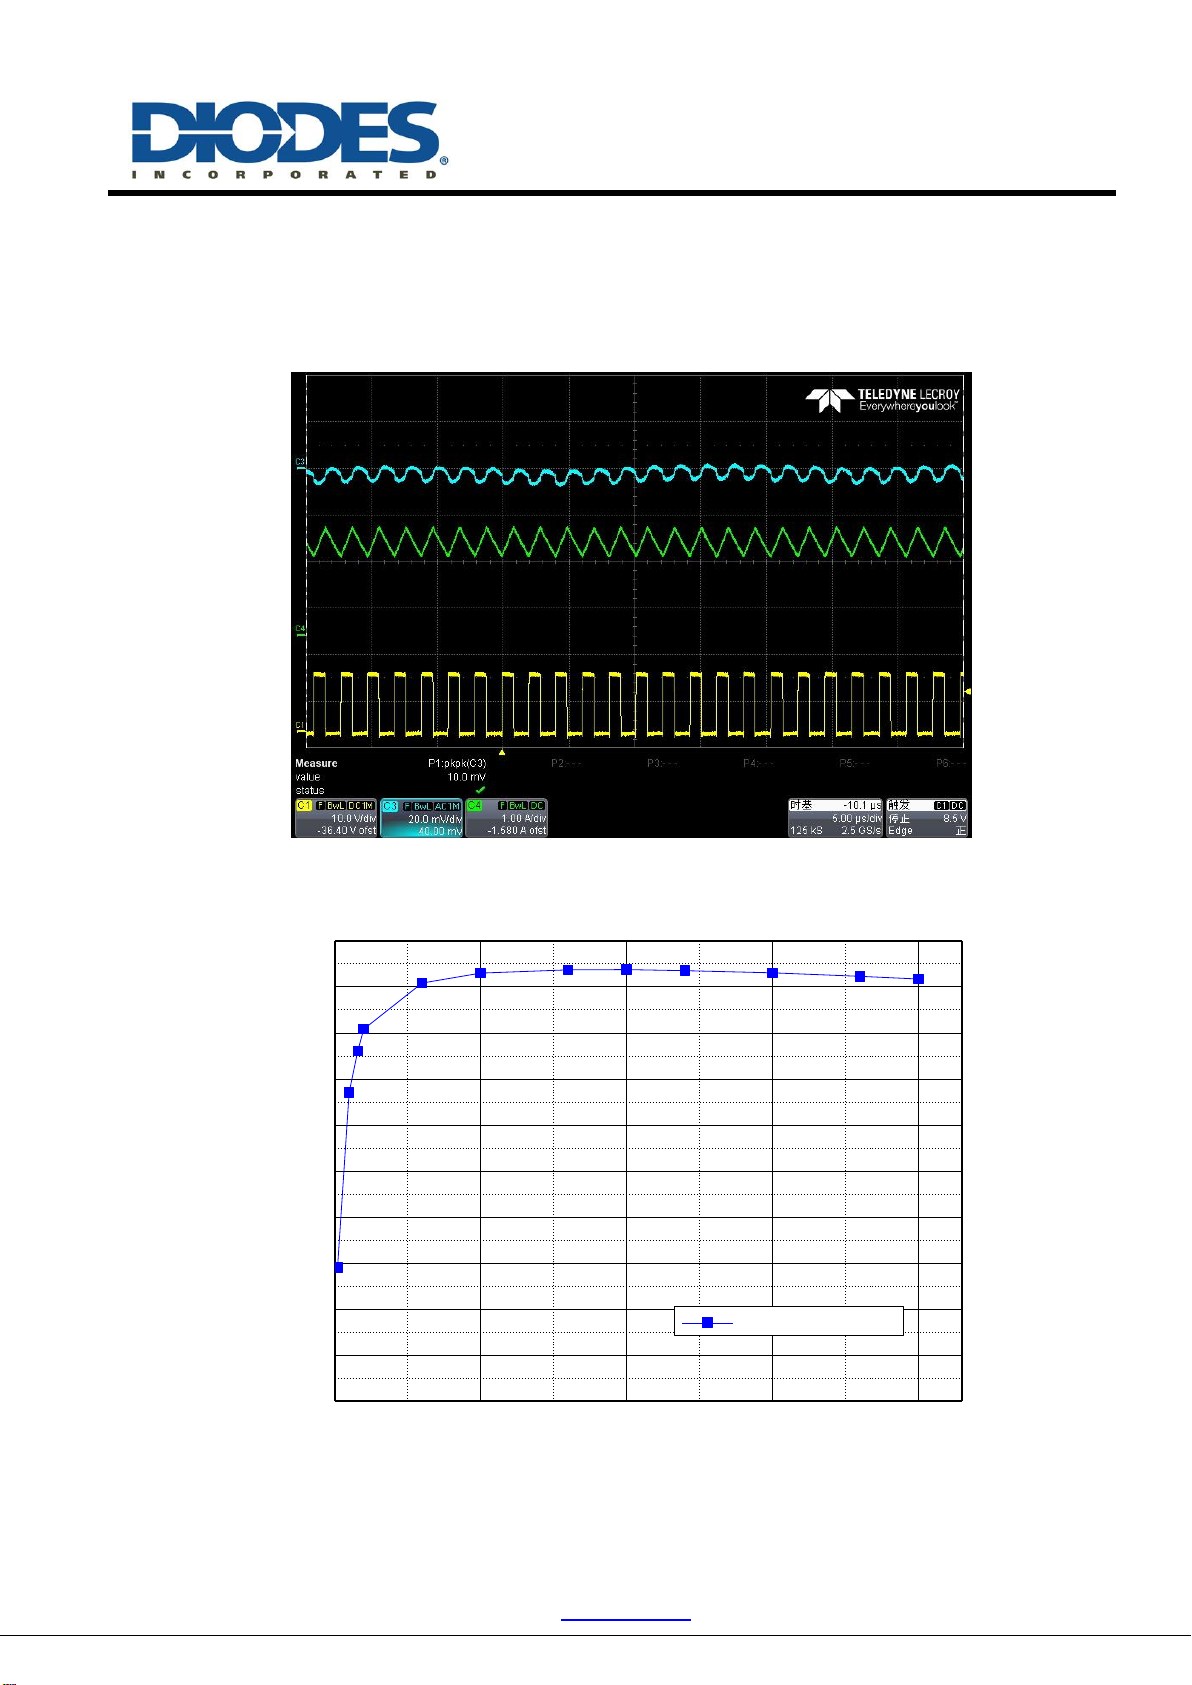
Task: Click the green status checkmark
Action: click(x=480, y=790)
